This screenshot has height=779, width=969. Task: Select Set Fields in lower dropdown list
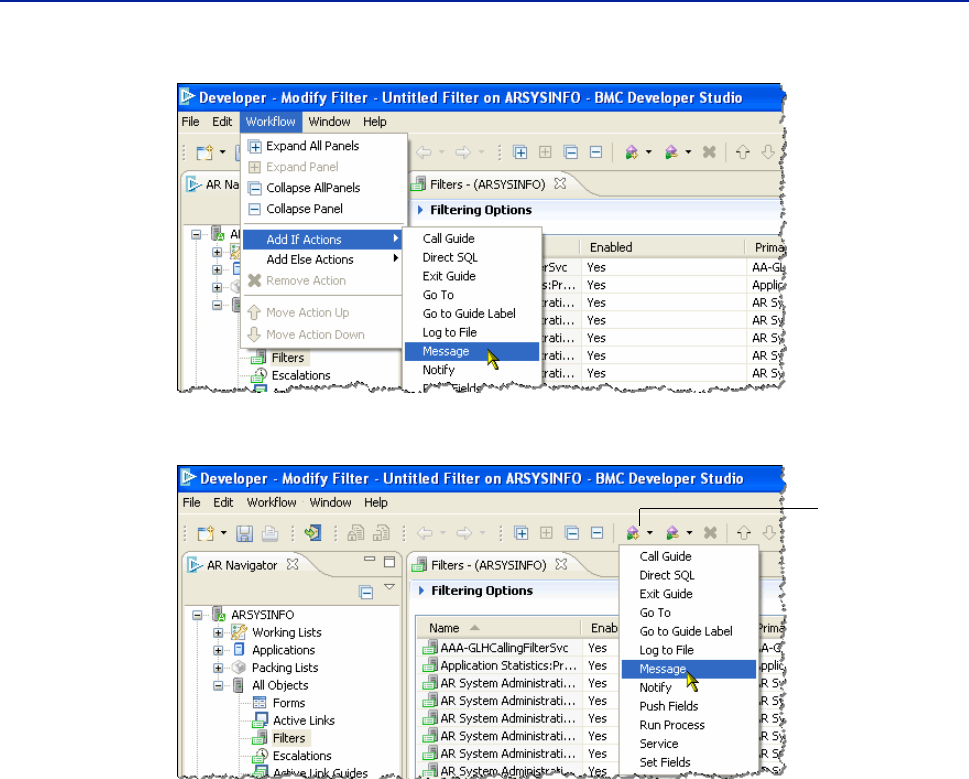[688, 762]
